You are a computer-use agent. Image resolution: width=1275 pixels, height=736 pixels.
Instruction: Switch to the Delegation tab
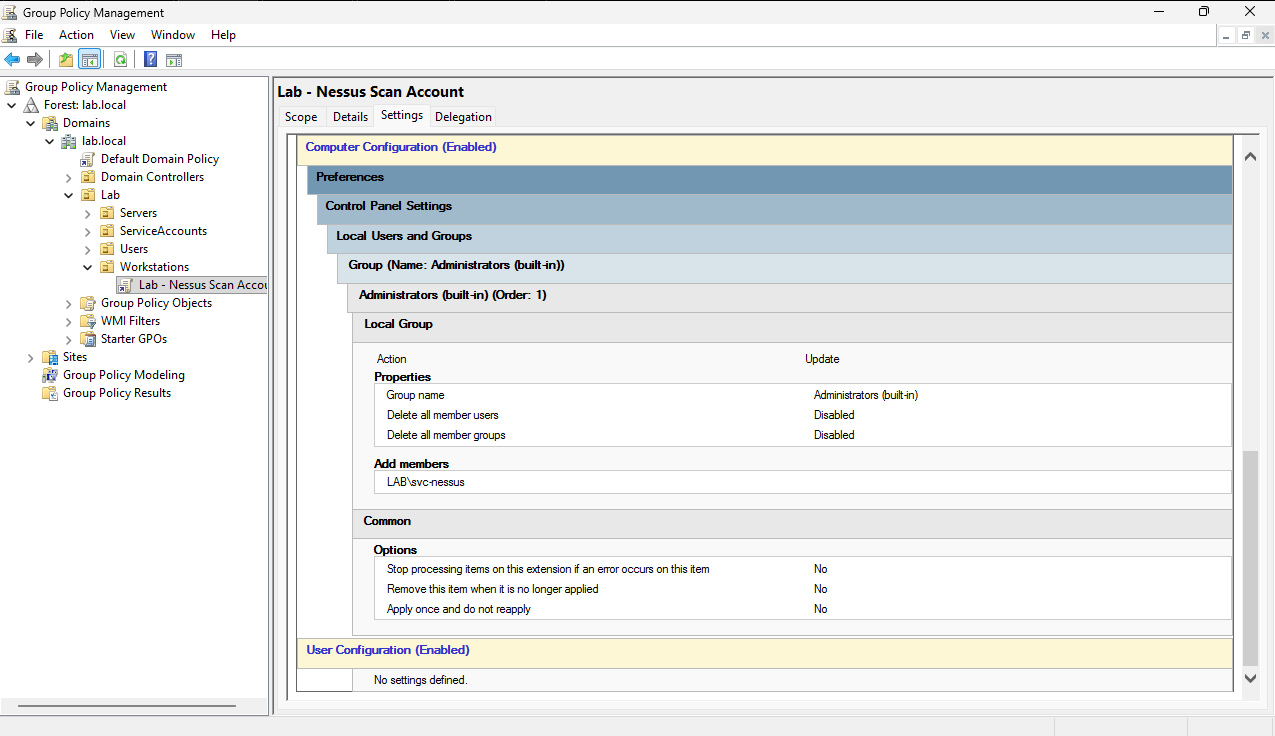point(463,117)
